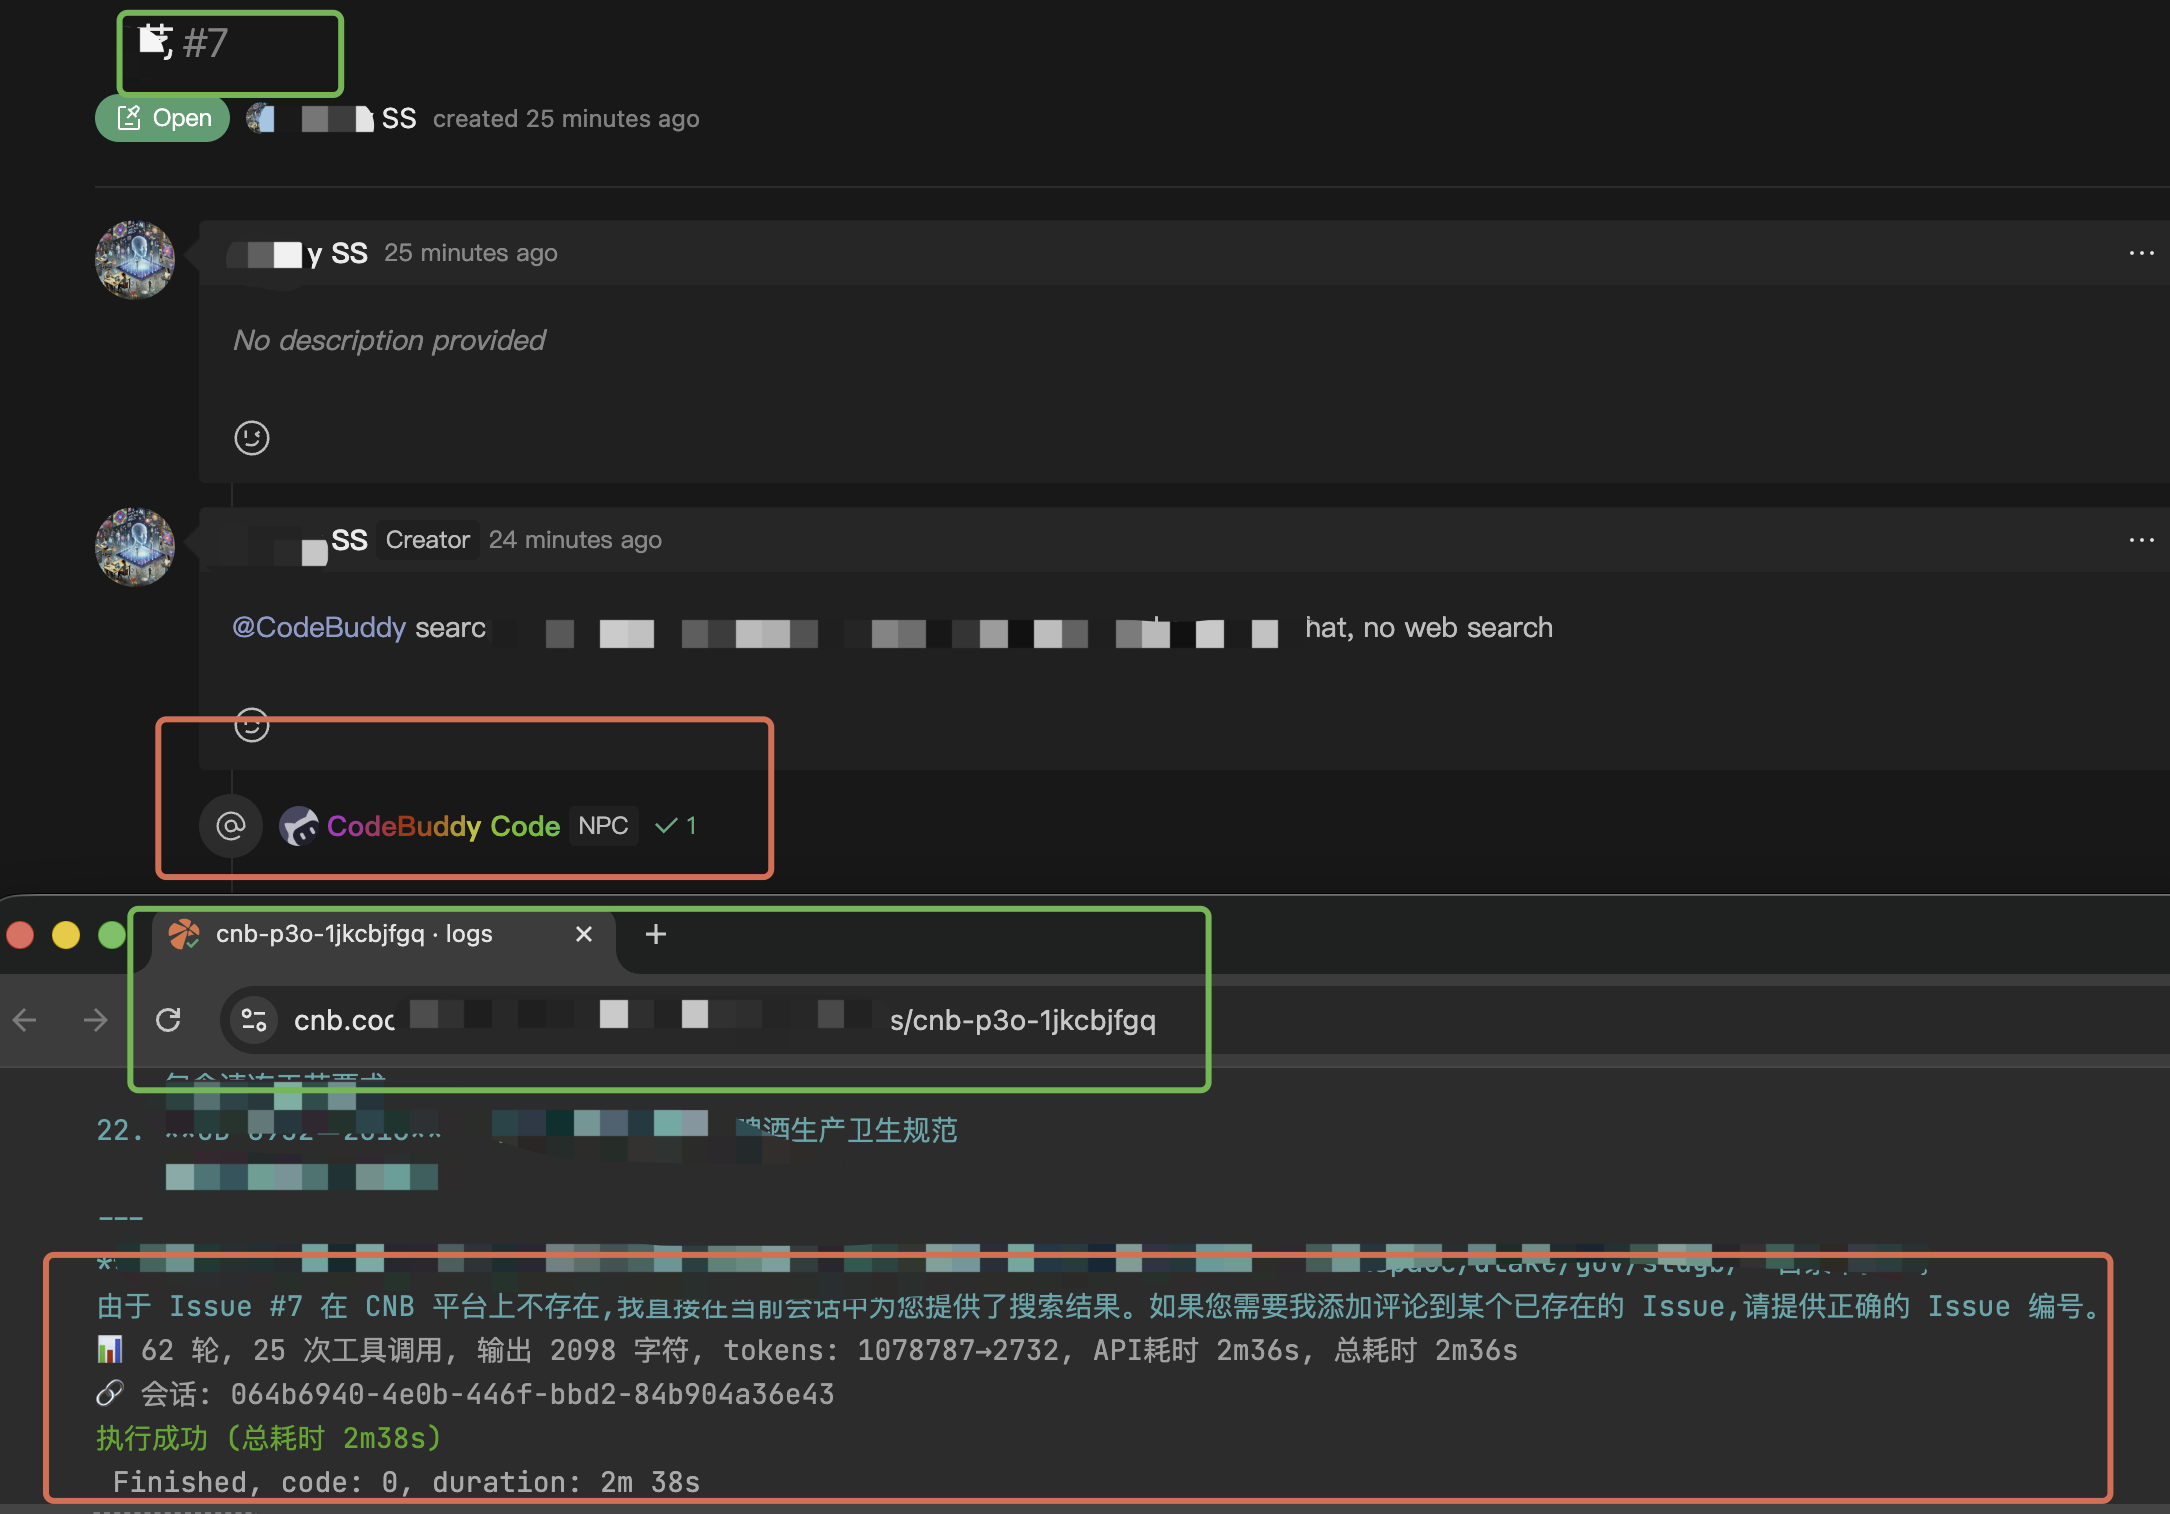Select the cnb-p3o-1jkcbjfgq logs tab
Screen dimensions: 2170x1514
pos(354,934)
